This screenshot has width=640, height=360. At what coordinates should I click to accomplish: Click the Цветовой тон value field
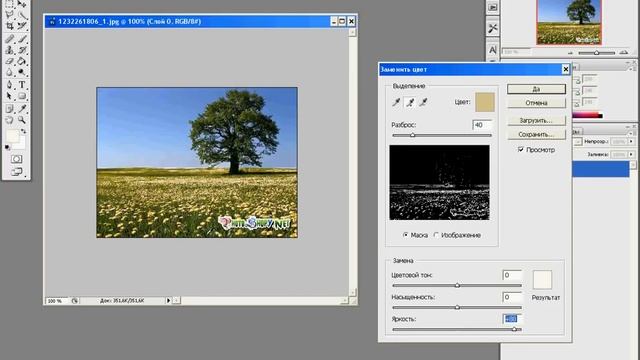coord(512,275)
